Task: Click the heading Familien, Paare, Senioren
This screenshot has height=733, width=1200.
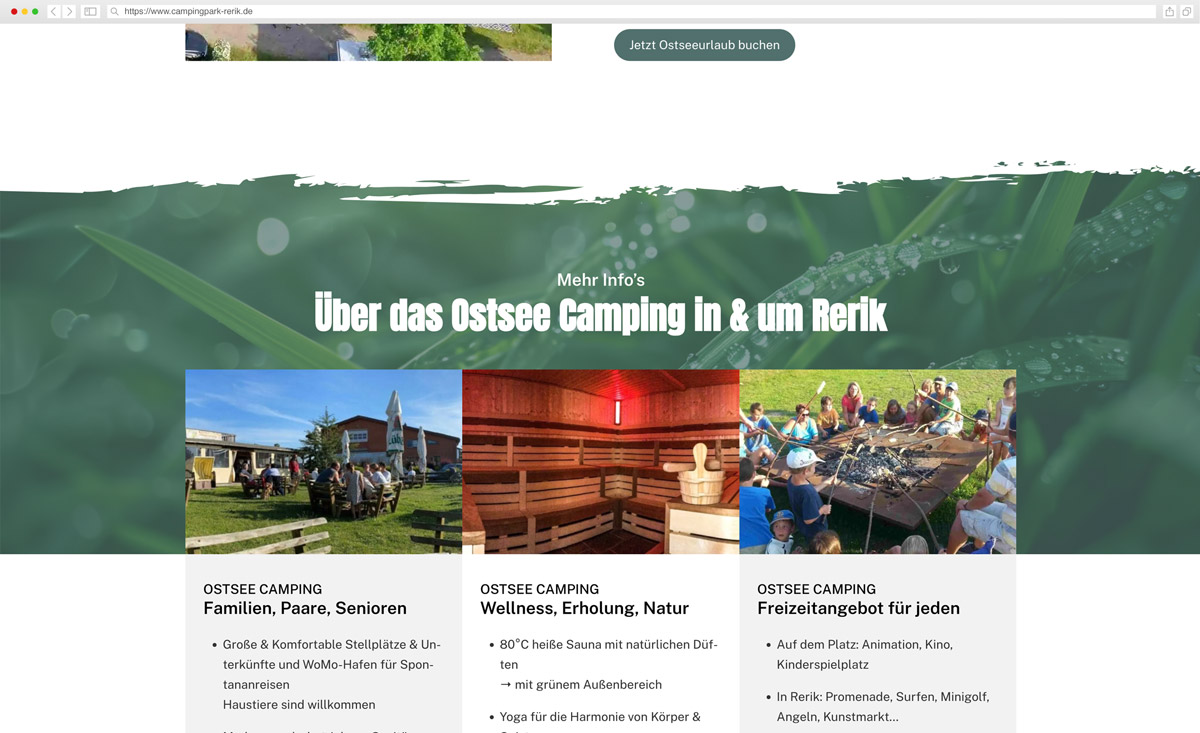Action: (305, 608)
